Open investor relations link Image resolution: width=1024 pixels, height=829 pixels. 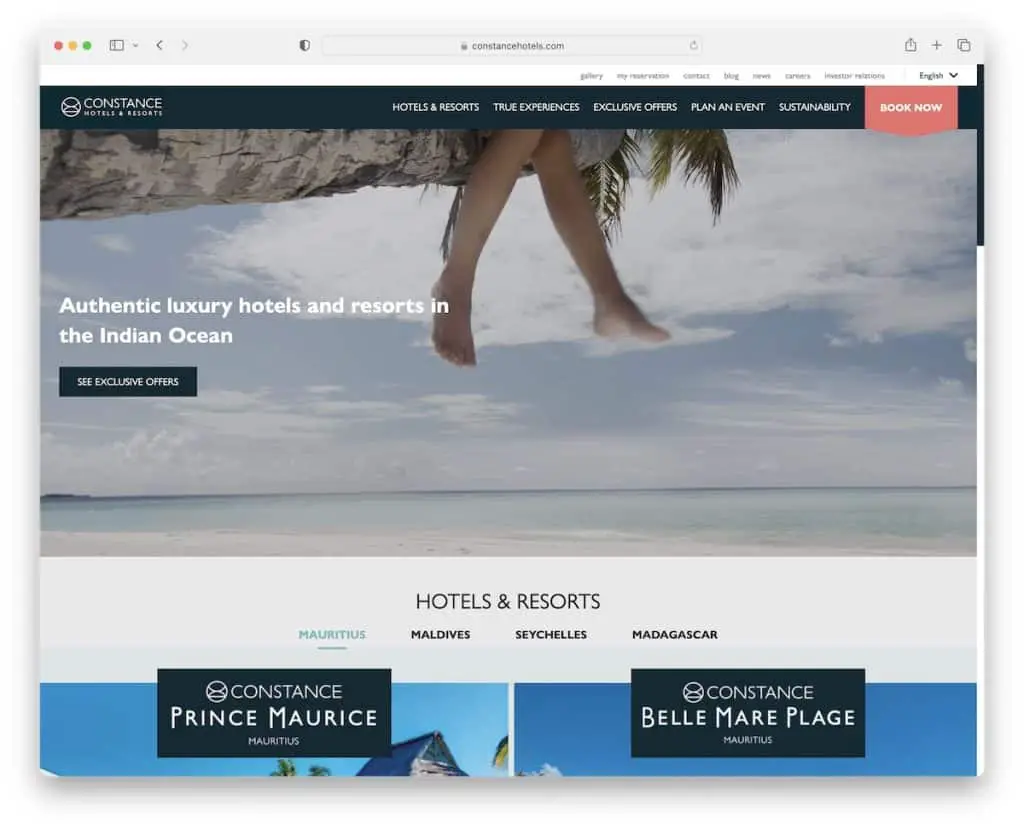pos(854,76)
